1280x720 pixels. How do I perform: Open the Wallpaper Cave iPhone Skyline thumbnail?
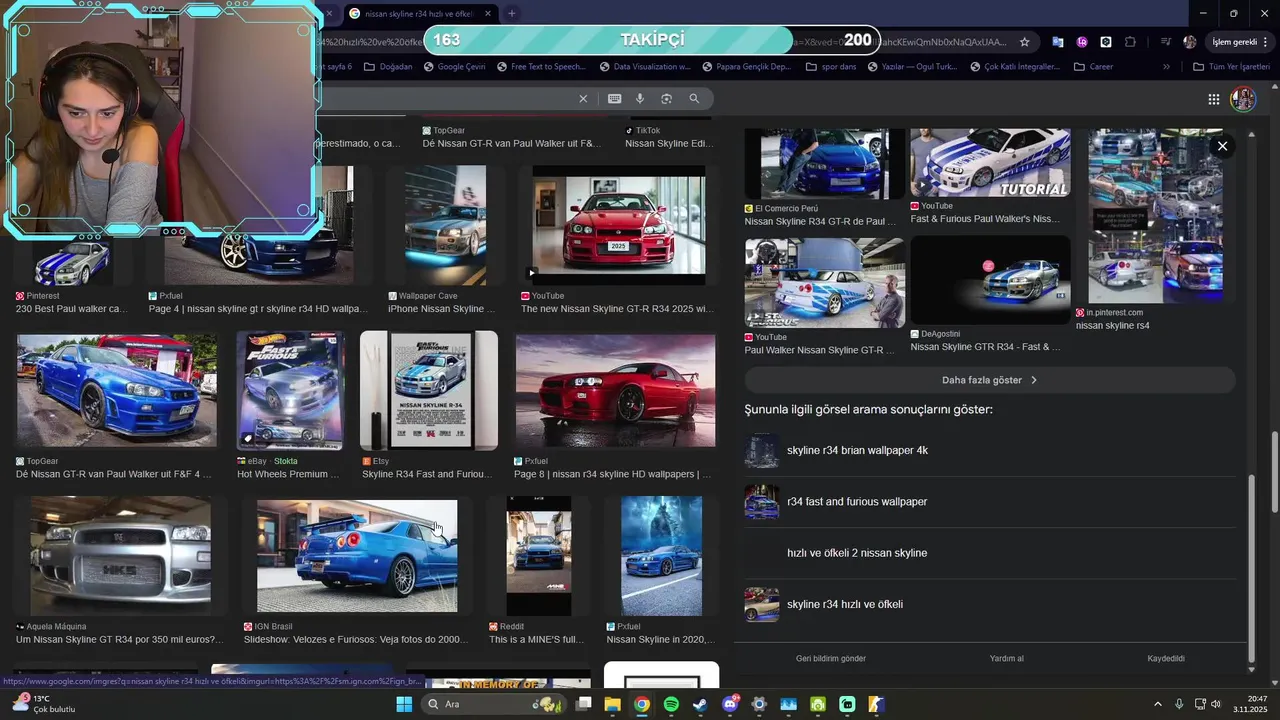coord(445,225)
